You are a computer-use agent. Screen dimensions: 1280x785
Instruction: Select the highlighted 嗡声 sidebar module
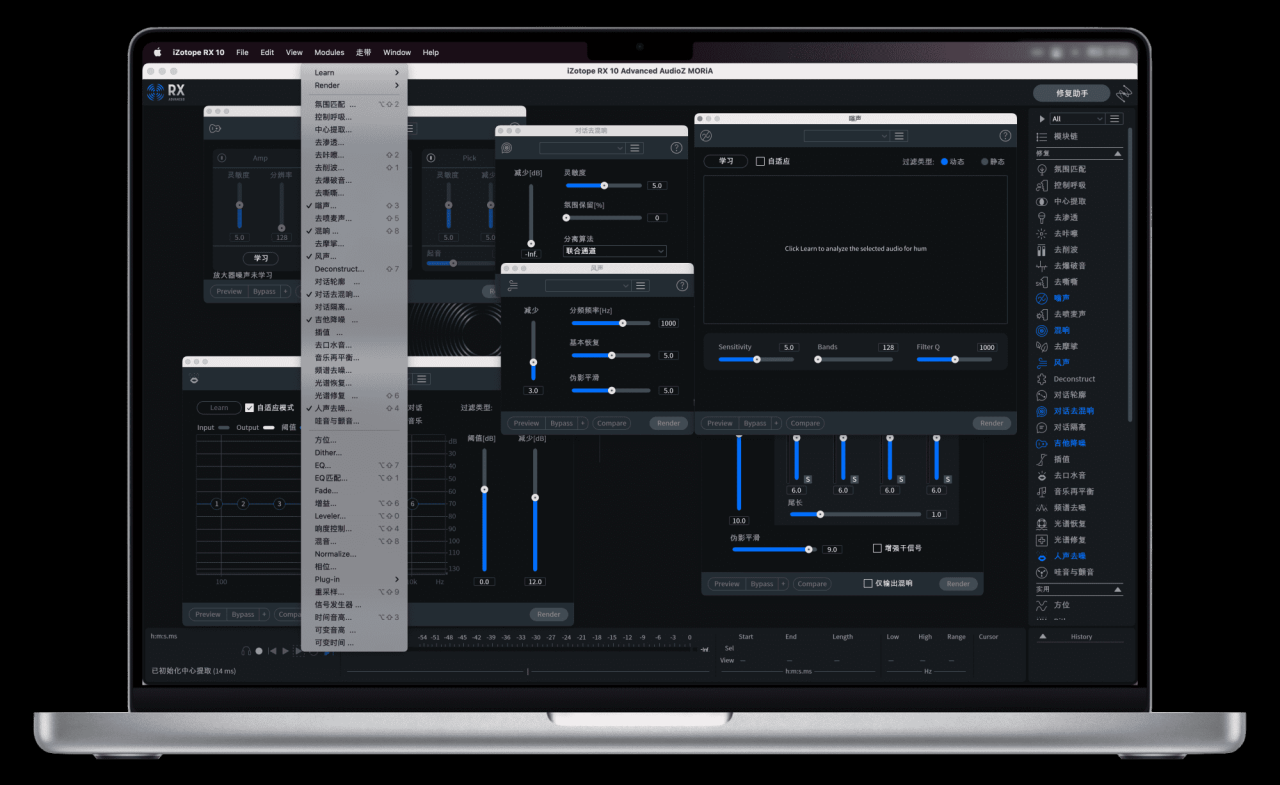click(x=1061, y=298)
